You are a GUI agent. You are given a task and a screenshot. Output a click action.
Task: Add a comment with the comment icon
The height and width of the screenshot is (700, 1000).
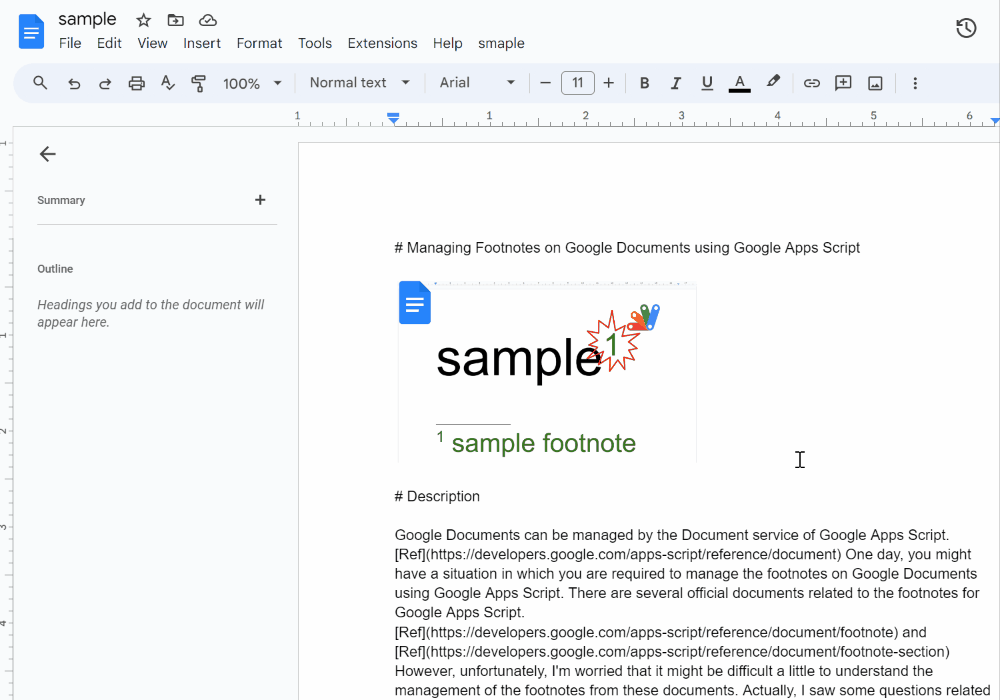(x=843, y=84)
